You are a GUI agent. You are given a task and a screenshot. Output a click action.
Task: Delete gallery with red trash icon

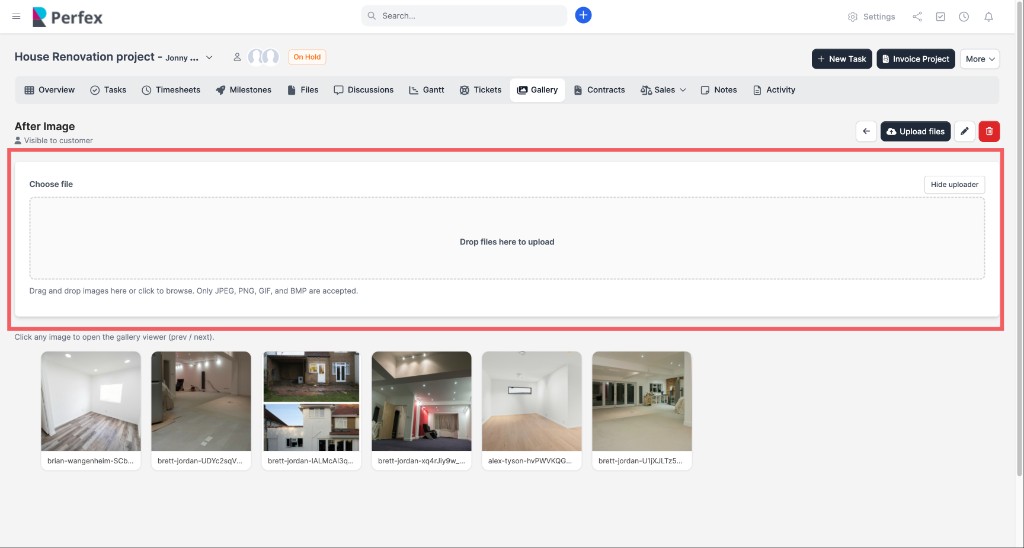(988, 131)
